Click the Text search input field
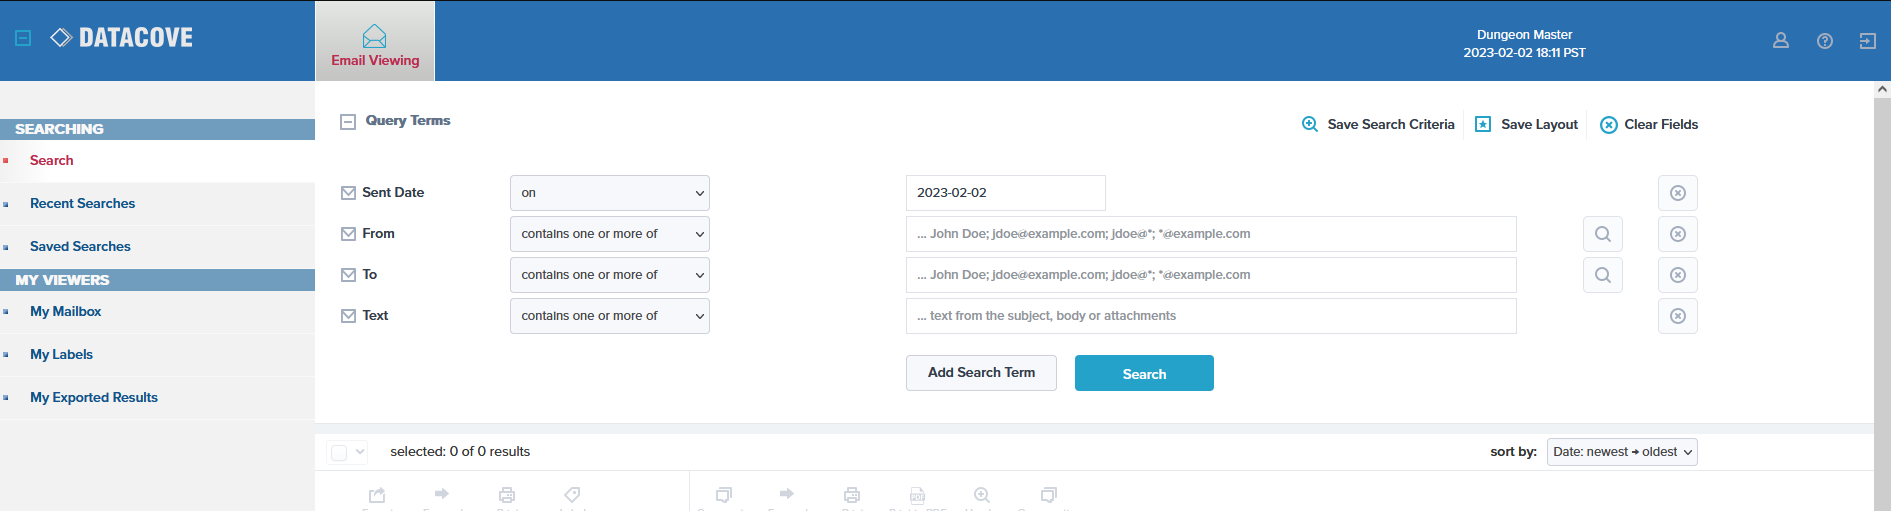1891x511 pixels. [x=1210, y=316]
